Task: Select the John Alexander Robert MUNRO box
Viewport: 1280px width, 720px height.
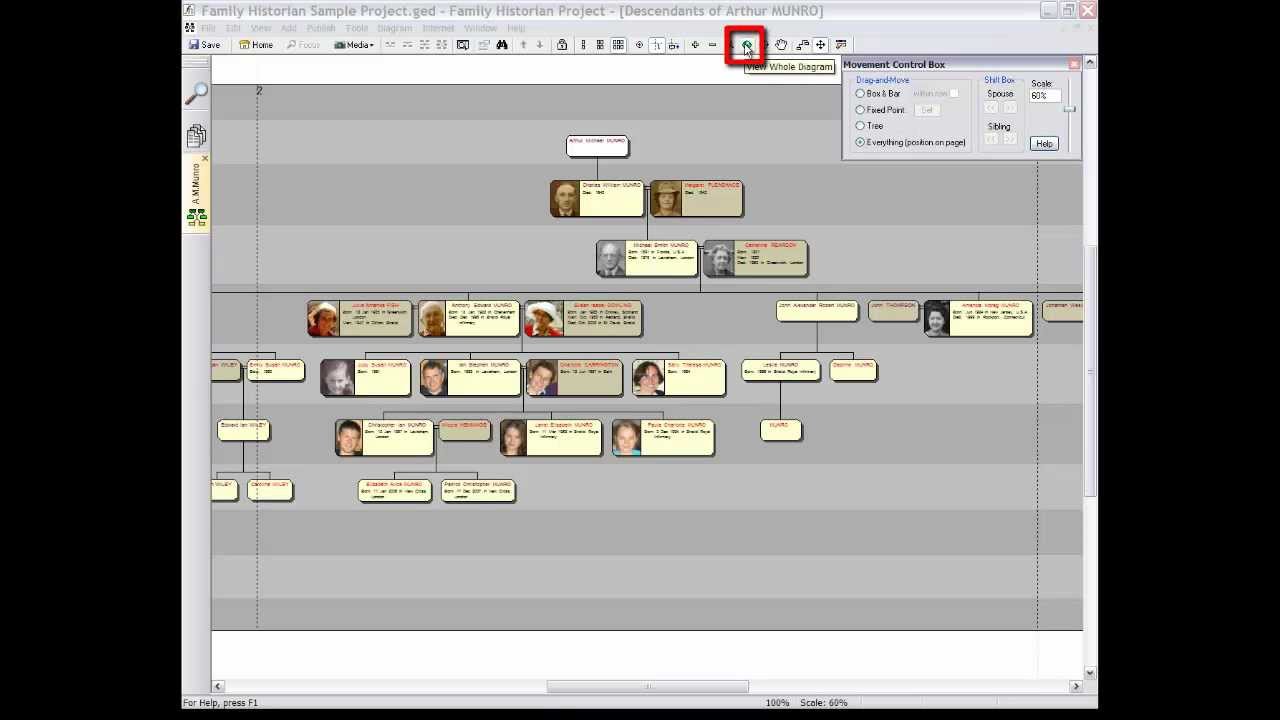Action: click(x=817, y=311)
